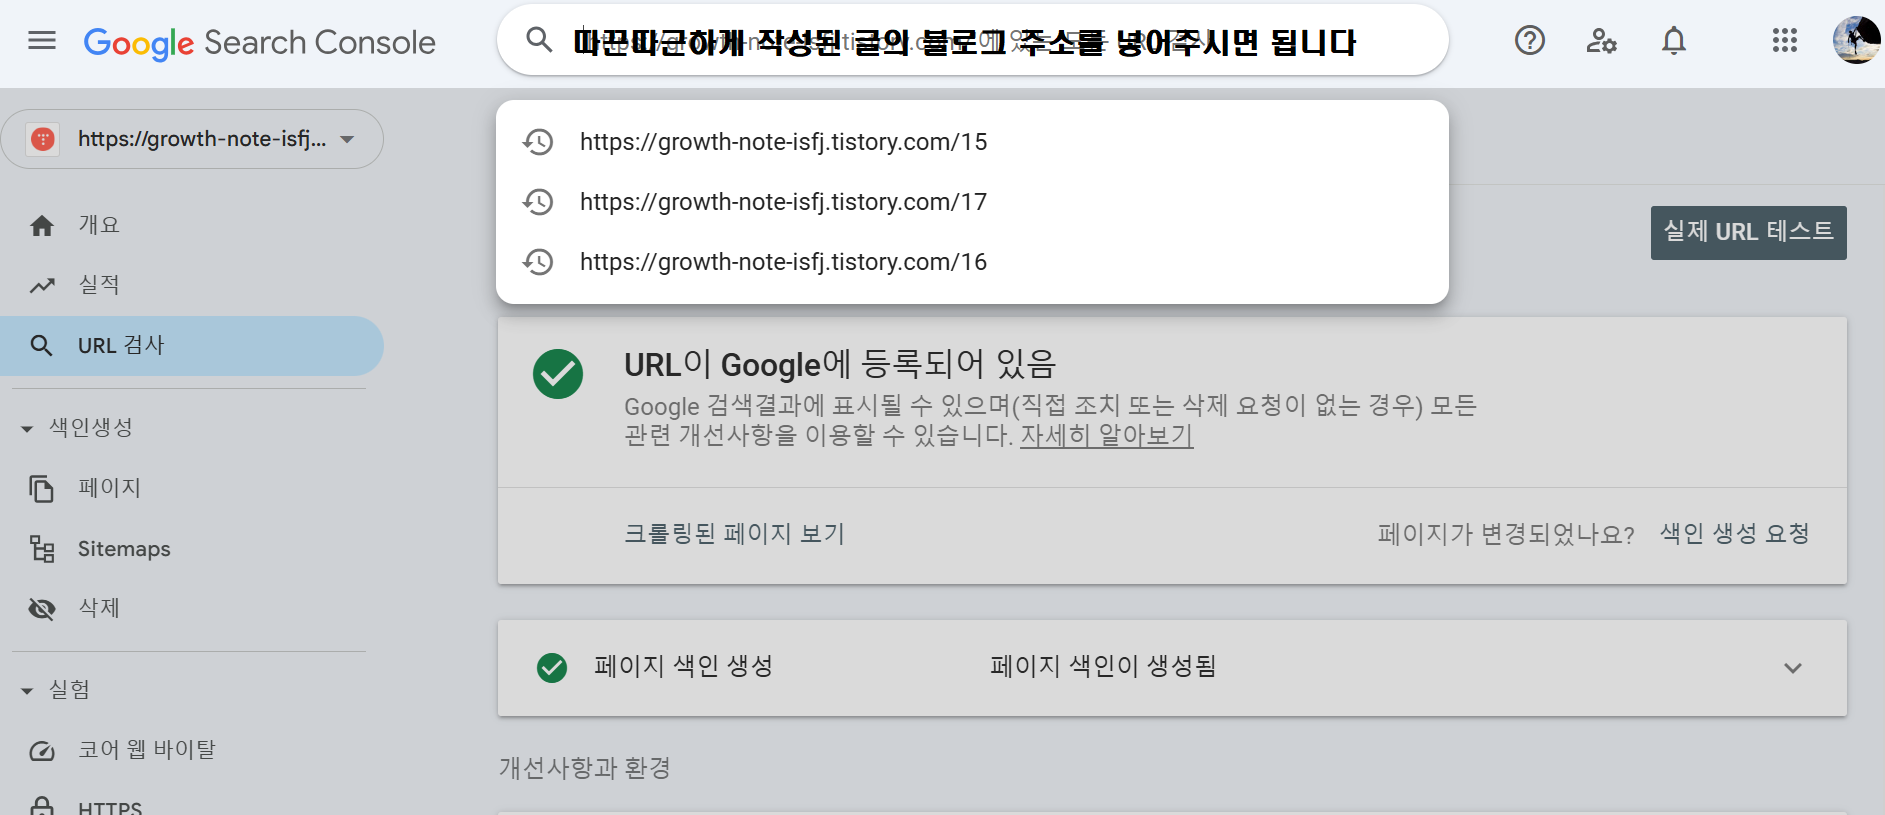Image resolution: width=1885 pixels, height=815 pixels.
Task: Open 페이지 indexing report
Action: point(192,488)
